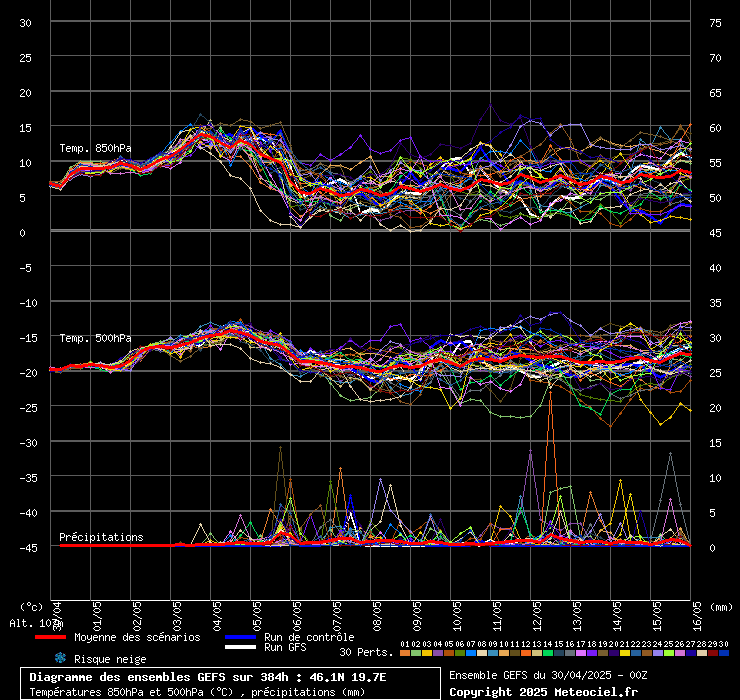Click the 60 value on the mm axis

tap(715, 128)
